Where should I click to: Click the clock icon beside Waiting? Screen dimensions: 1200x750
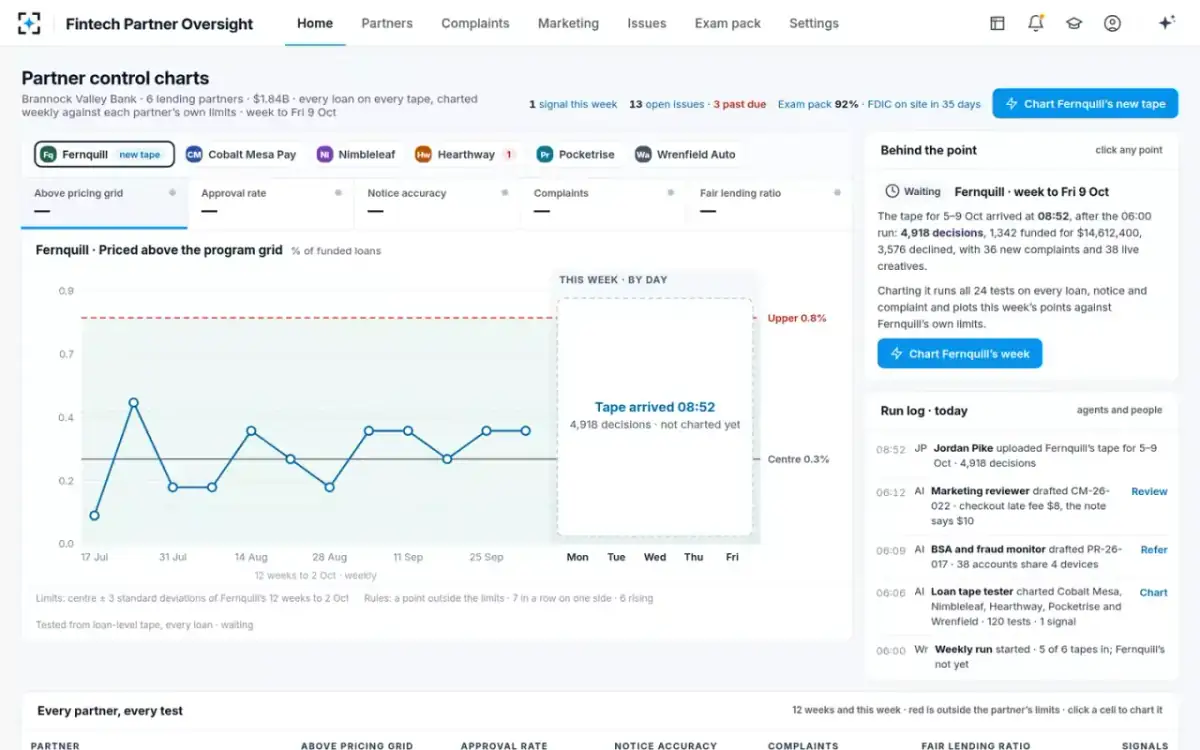click(893, 191)
